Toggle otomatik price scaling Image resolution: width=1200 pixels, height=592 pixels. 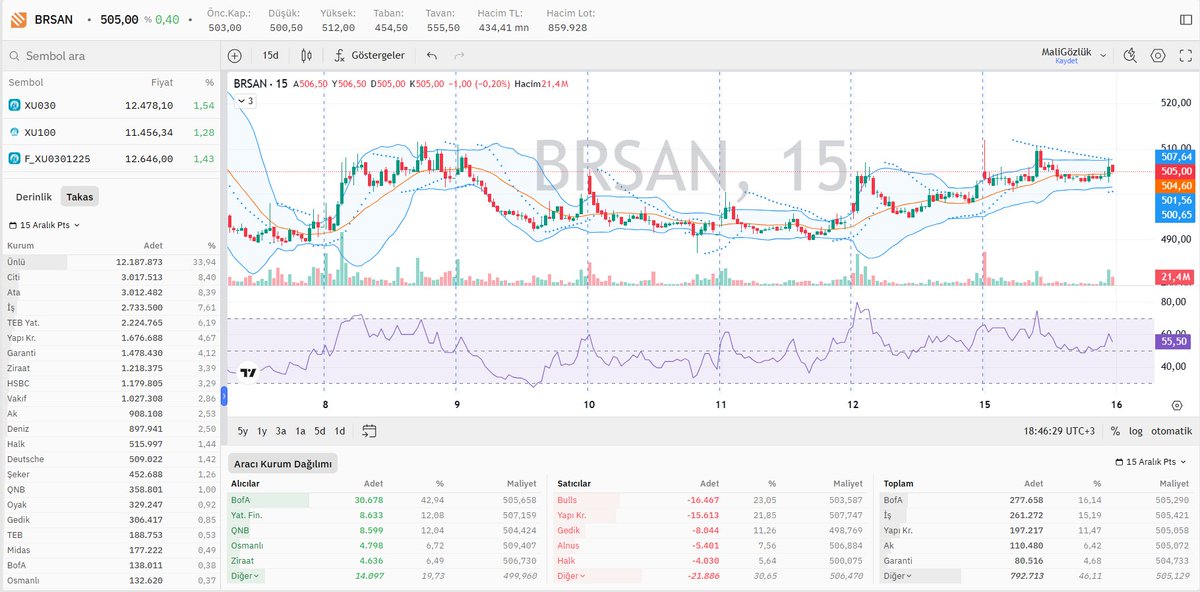(x=1170, y=430)
